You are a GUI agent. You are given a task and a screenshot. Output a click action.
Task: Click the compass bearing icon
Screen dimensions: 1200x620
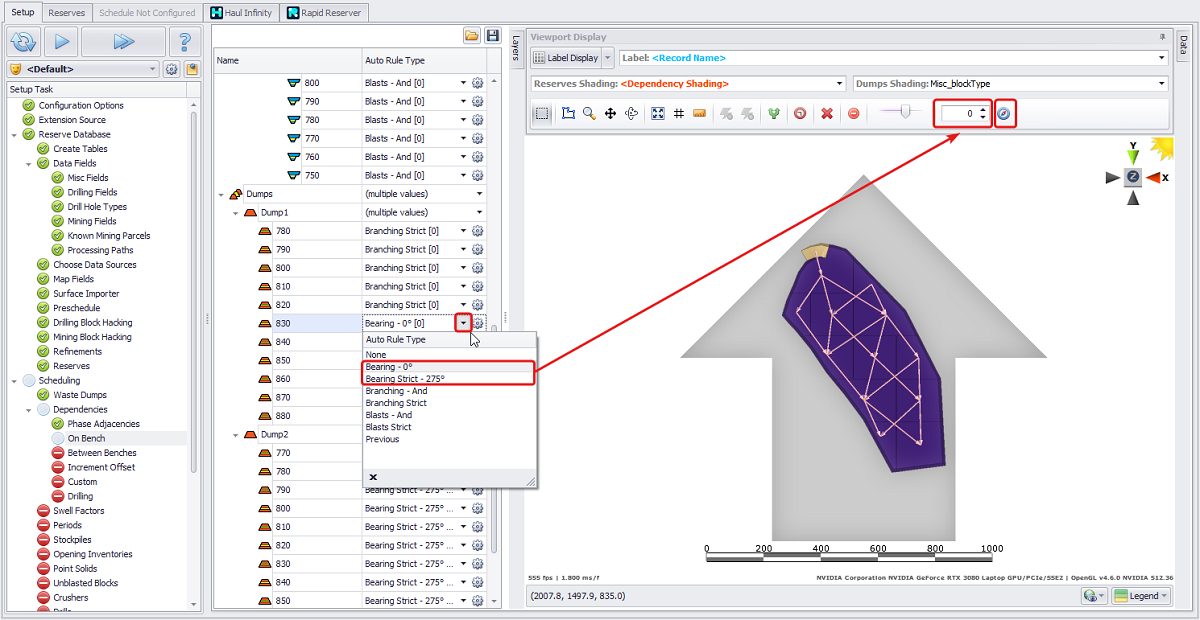(x=1004, y=114)
